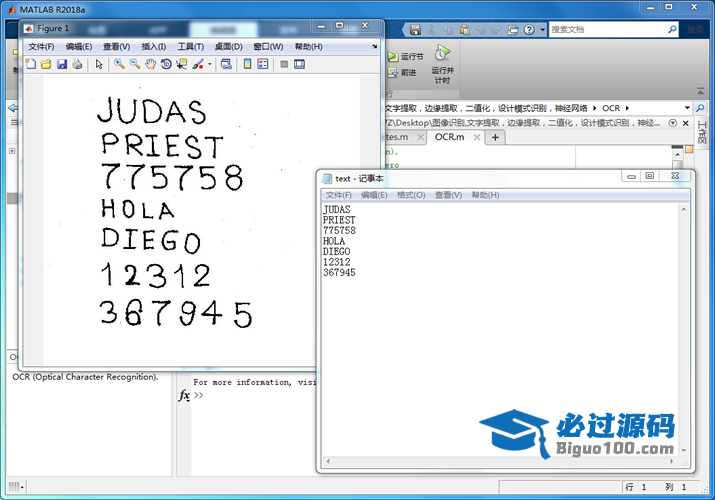Click the folder search magnifier icon
The image size is (715, 500).
(x=699, y=108)
